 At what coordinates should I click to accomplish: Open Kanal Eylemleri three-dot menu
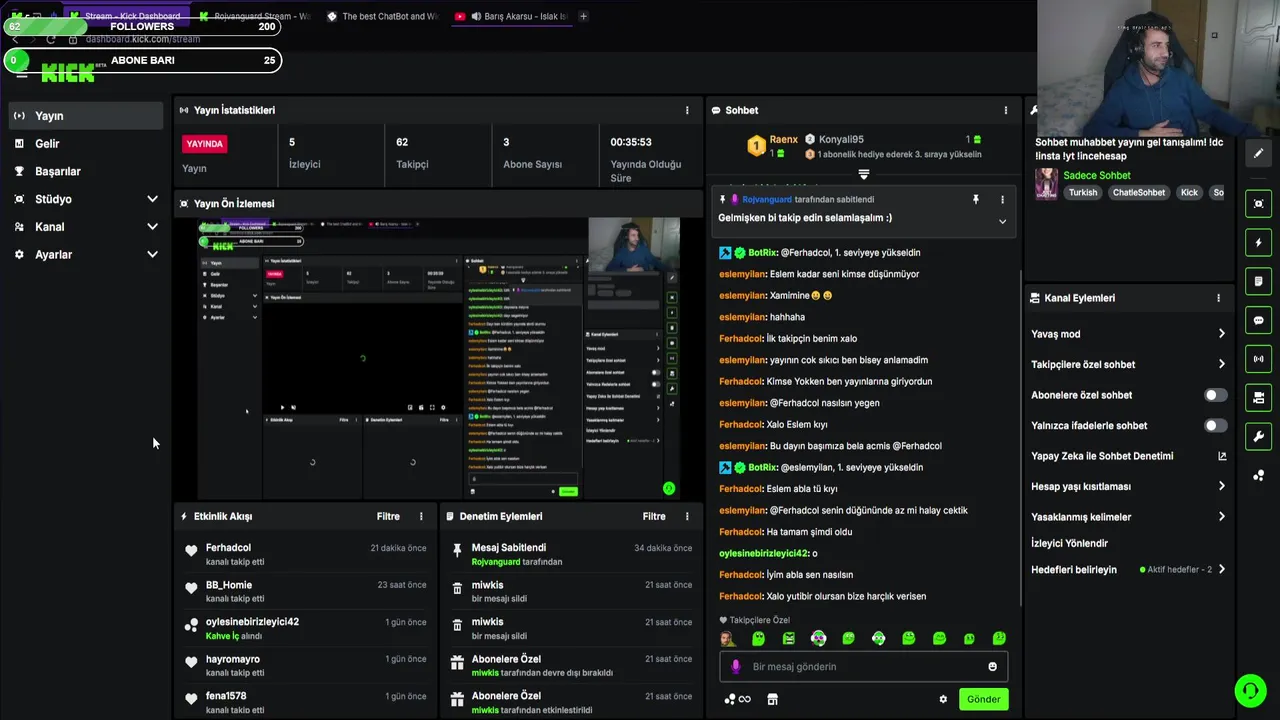click(x=1218, y=298)
